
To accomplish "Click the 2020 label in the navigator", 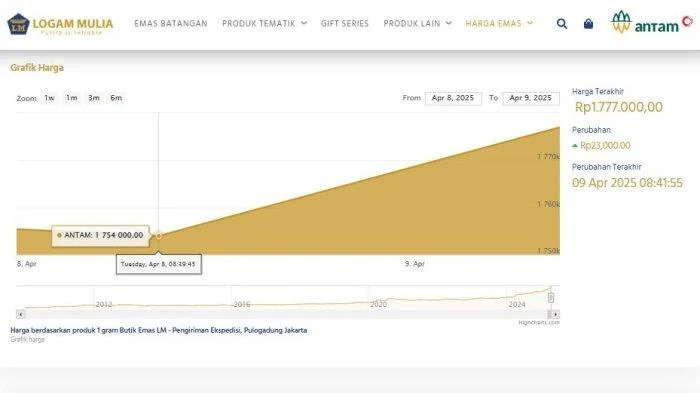I will (378, 304).
